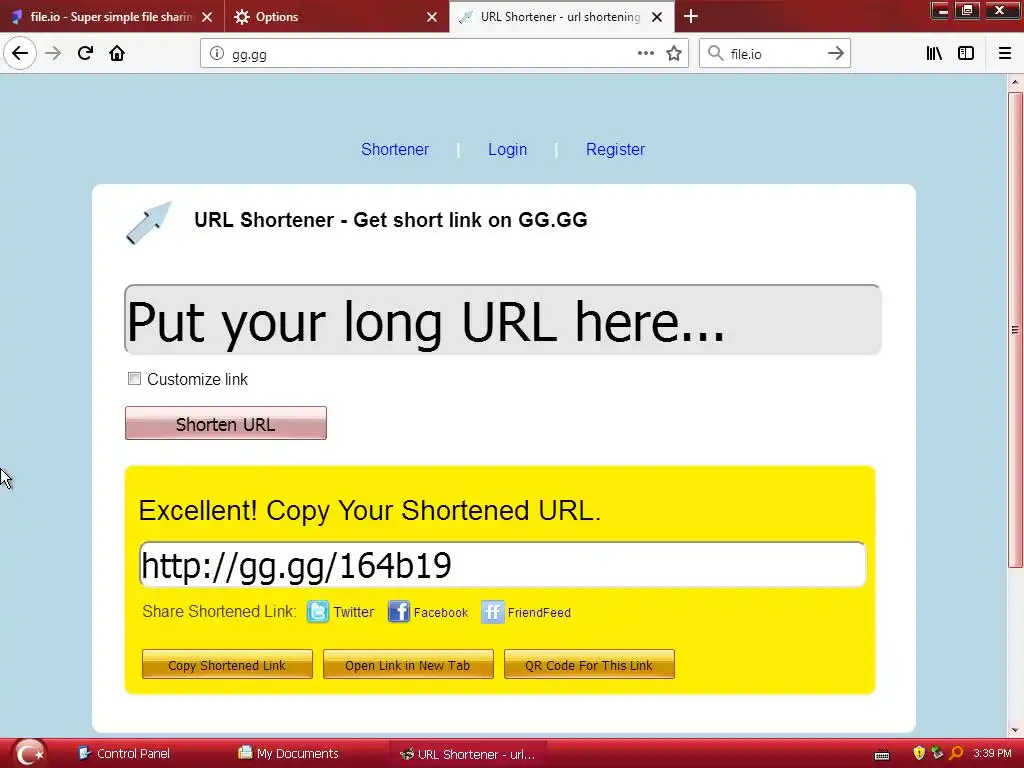Open Control Panel from the taskbar
Viewport: 1024px width, 768px height.
point(124,754)
